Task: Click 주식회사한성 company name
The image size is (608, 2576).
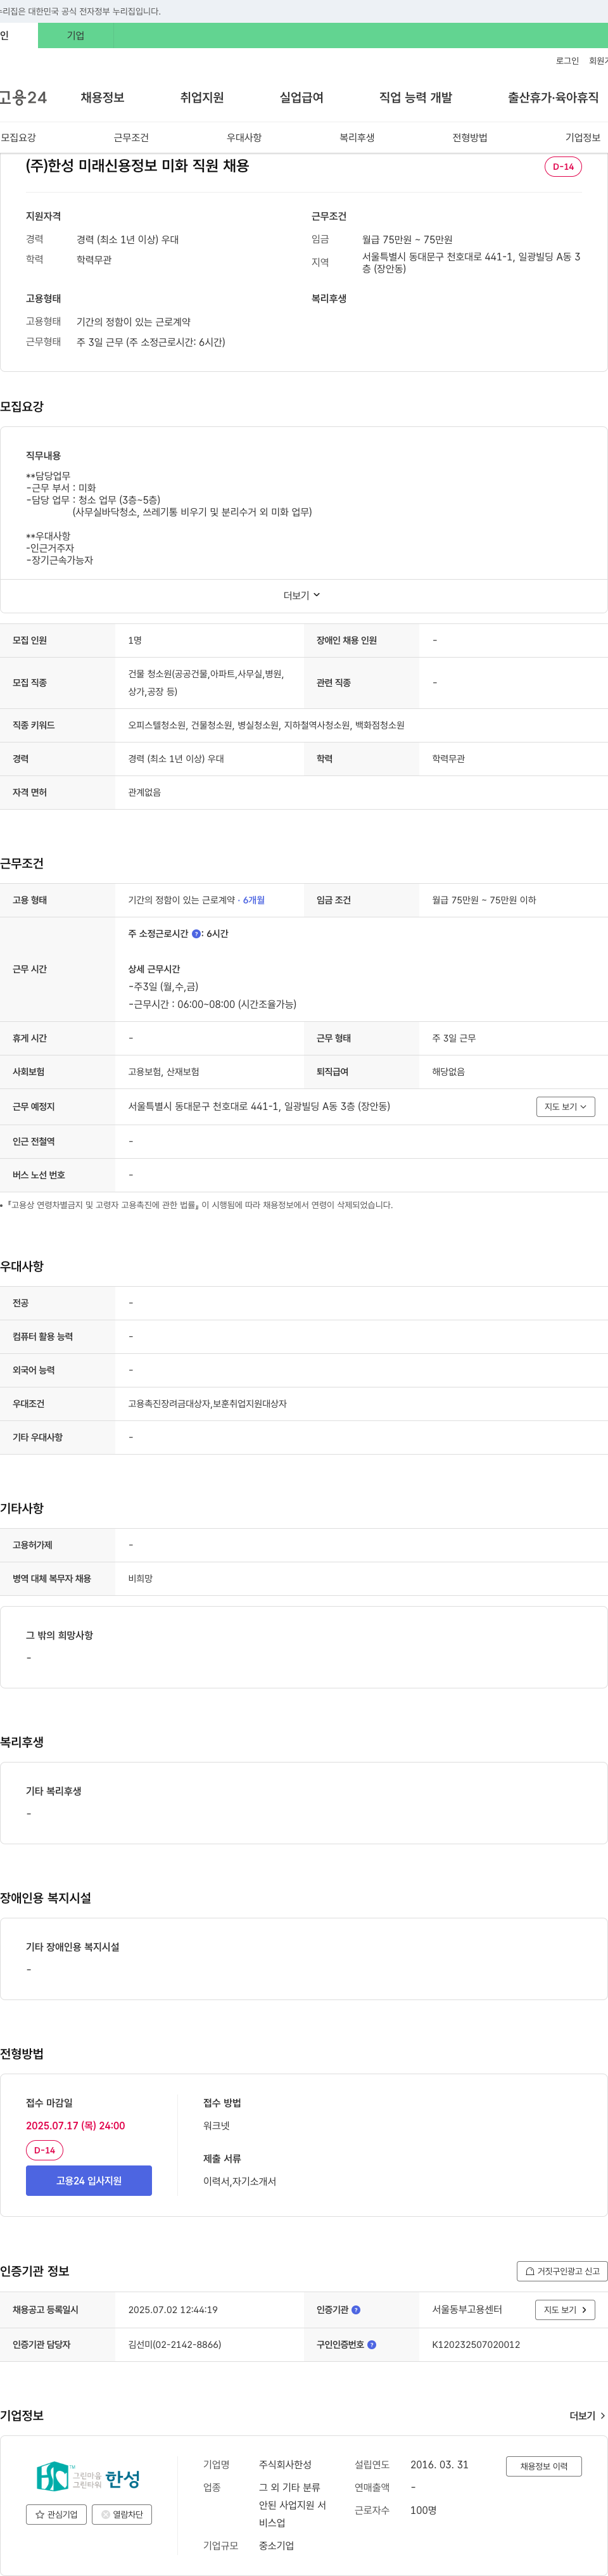Action: point(285,2464)
